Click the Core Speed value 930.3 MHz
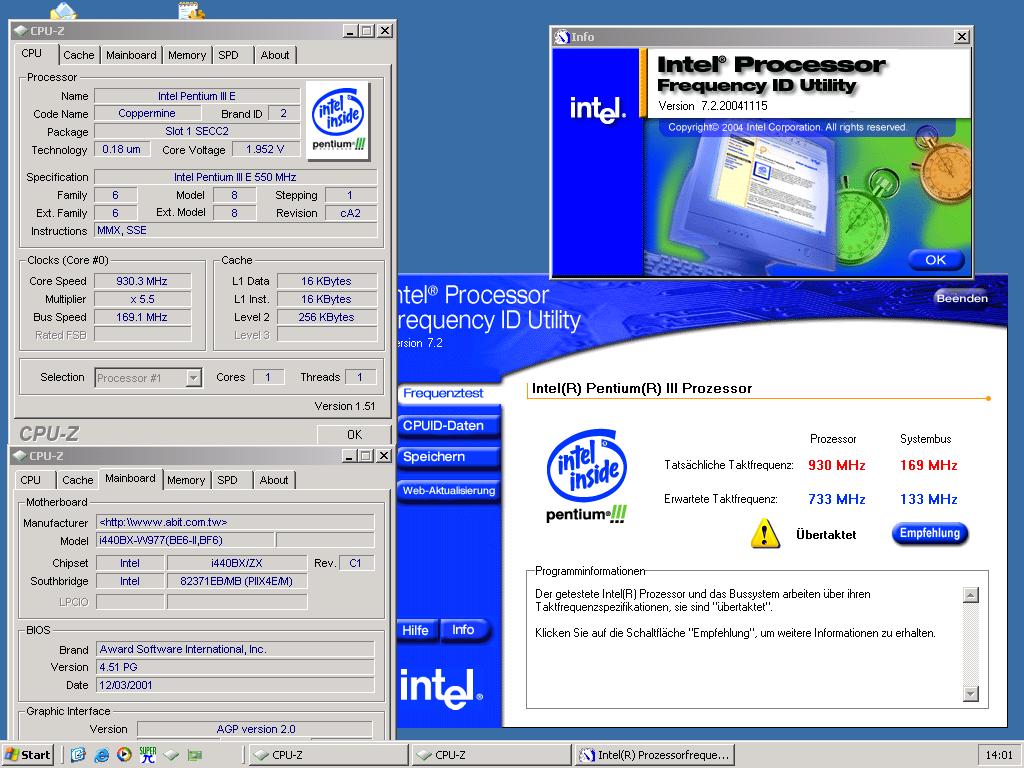 point(142,281)
